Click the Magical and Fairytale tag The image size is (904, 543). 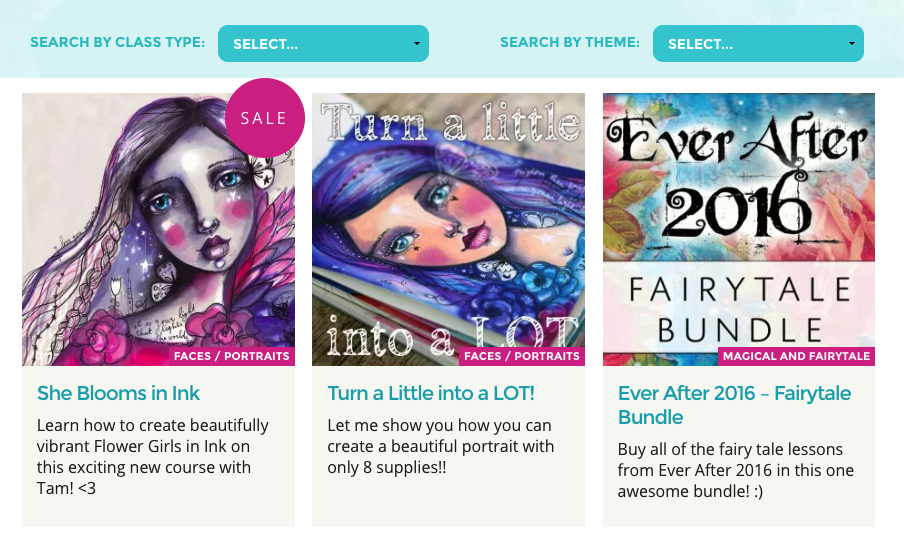tap(796, 356)
